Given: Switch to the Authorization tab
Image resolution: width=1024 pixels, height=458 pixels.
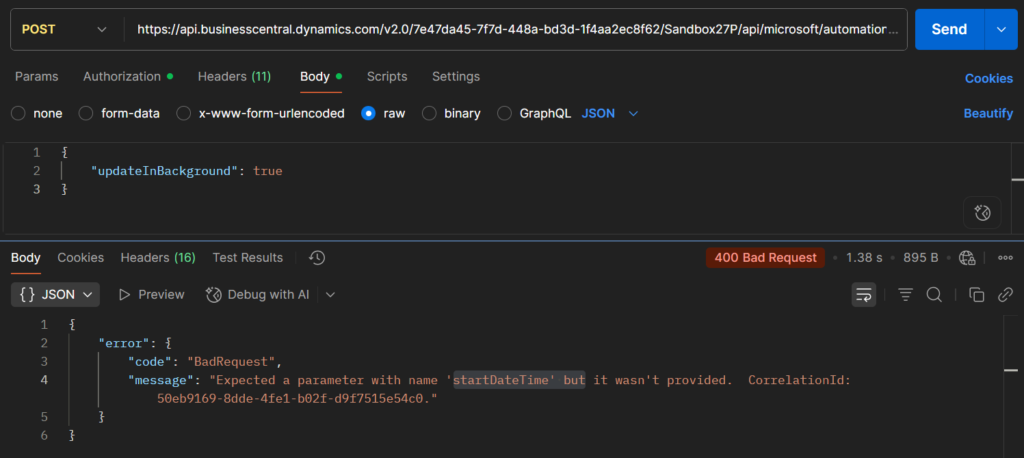Looking at the screenshot, I should (121, 77).
